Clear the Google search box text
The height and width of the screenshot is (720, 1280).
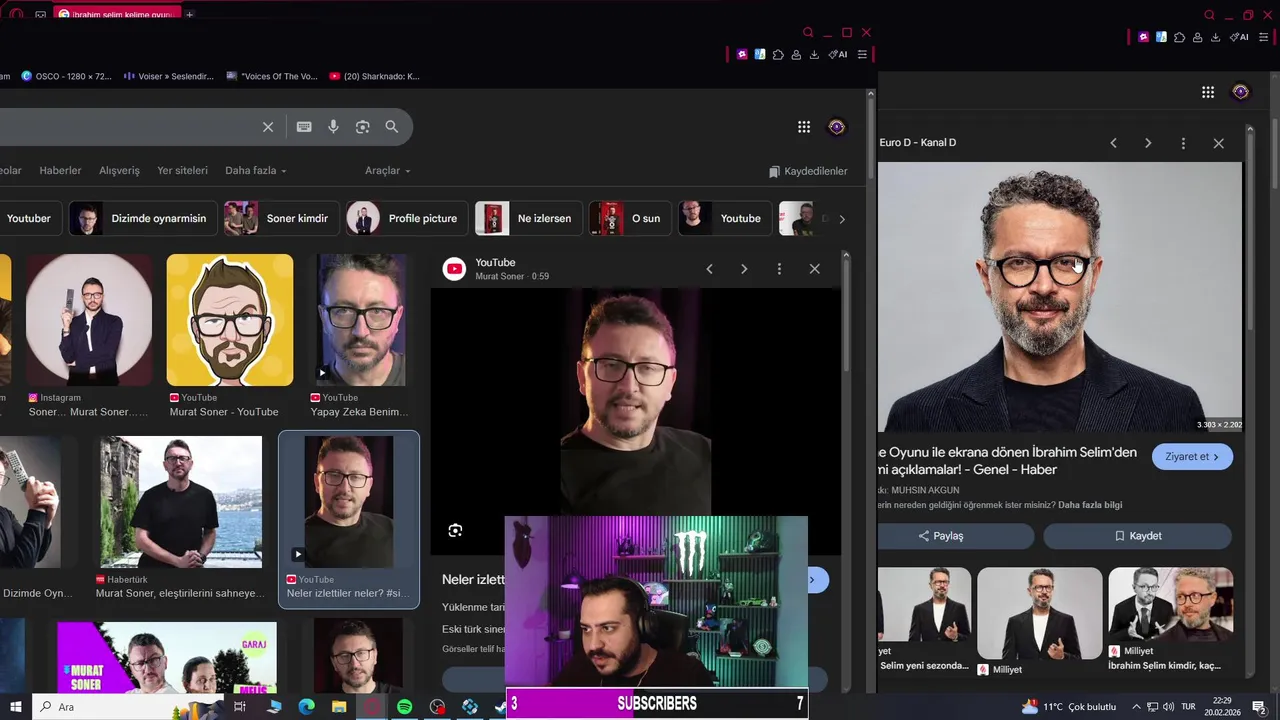tap(268, 127)
